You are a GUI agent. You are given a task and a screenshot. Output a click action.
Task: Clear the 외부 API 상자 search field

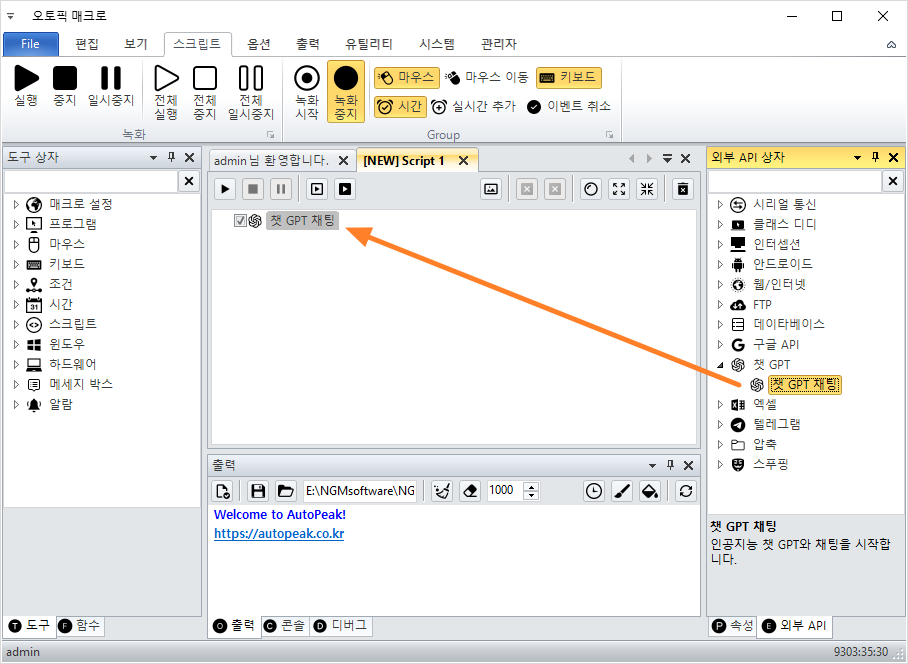(893, 181)
